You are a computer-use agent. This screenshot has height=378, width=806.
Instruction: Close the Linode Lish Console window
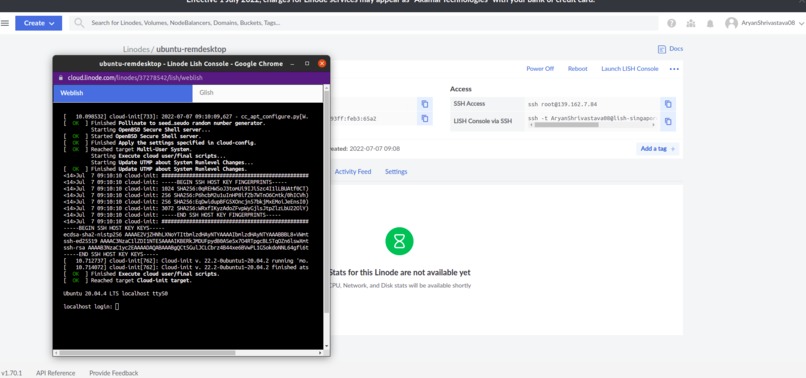322,64
